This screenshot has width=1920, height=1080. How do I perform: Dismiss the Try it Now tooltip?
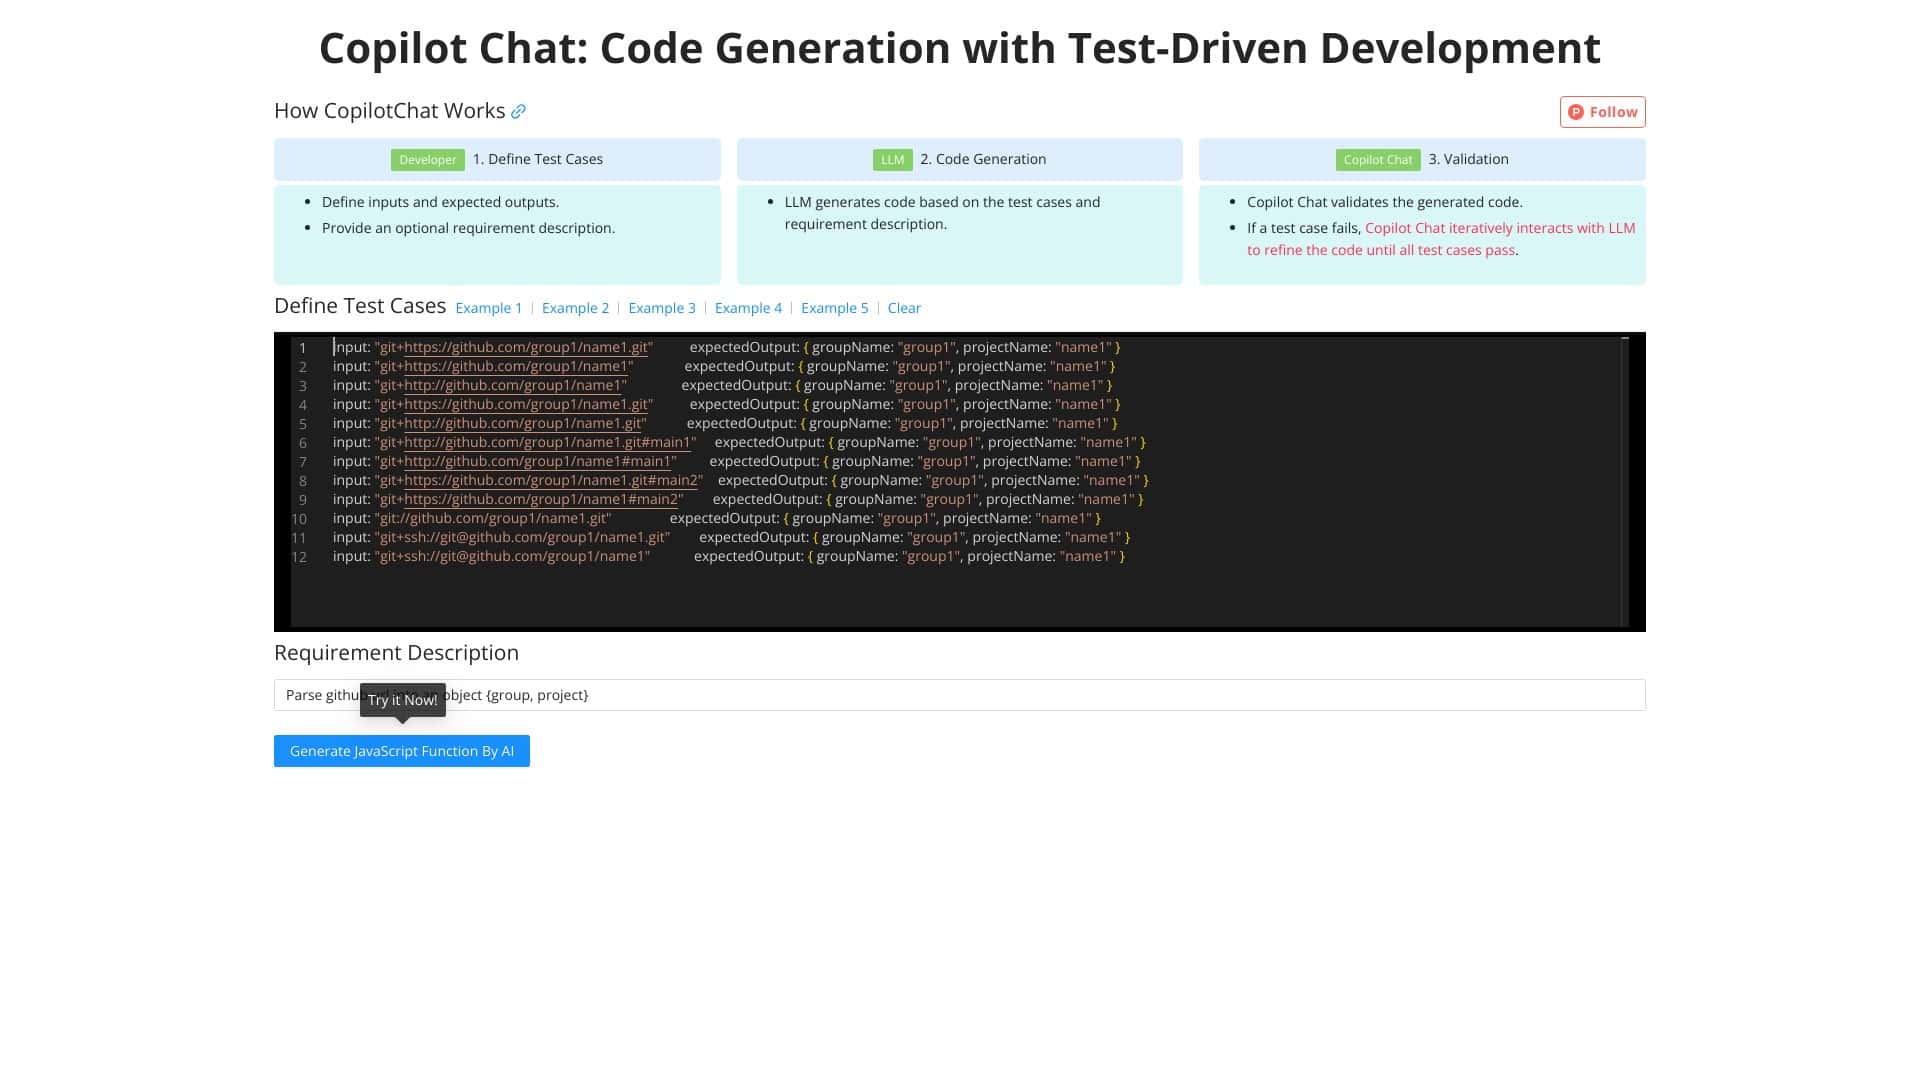(x=402, y=700)
